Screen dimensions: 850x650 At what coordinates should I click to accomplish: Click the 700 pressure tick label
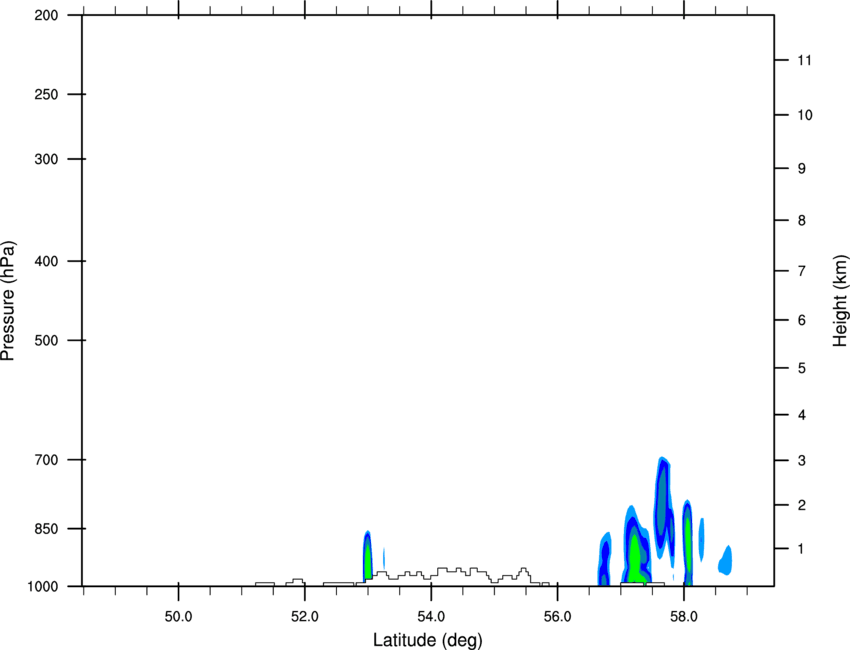[x=46, y=460]
